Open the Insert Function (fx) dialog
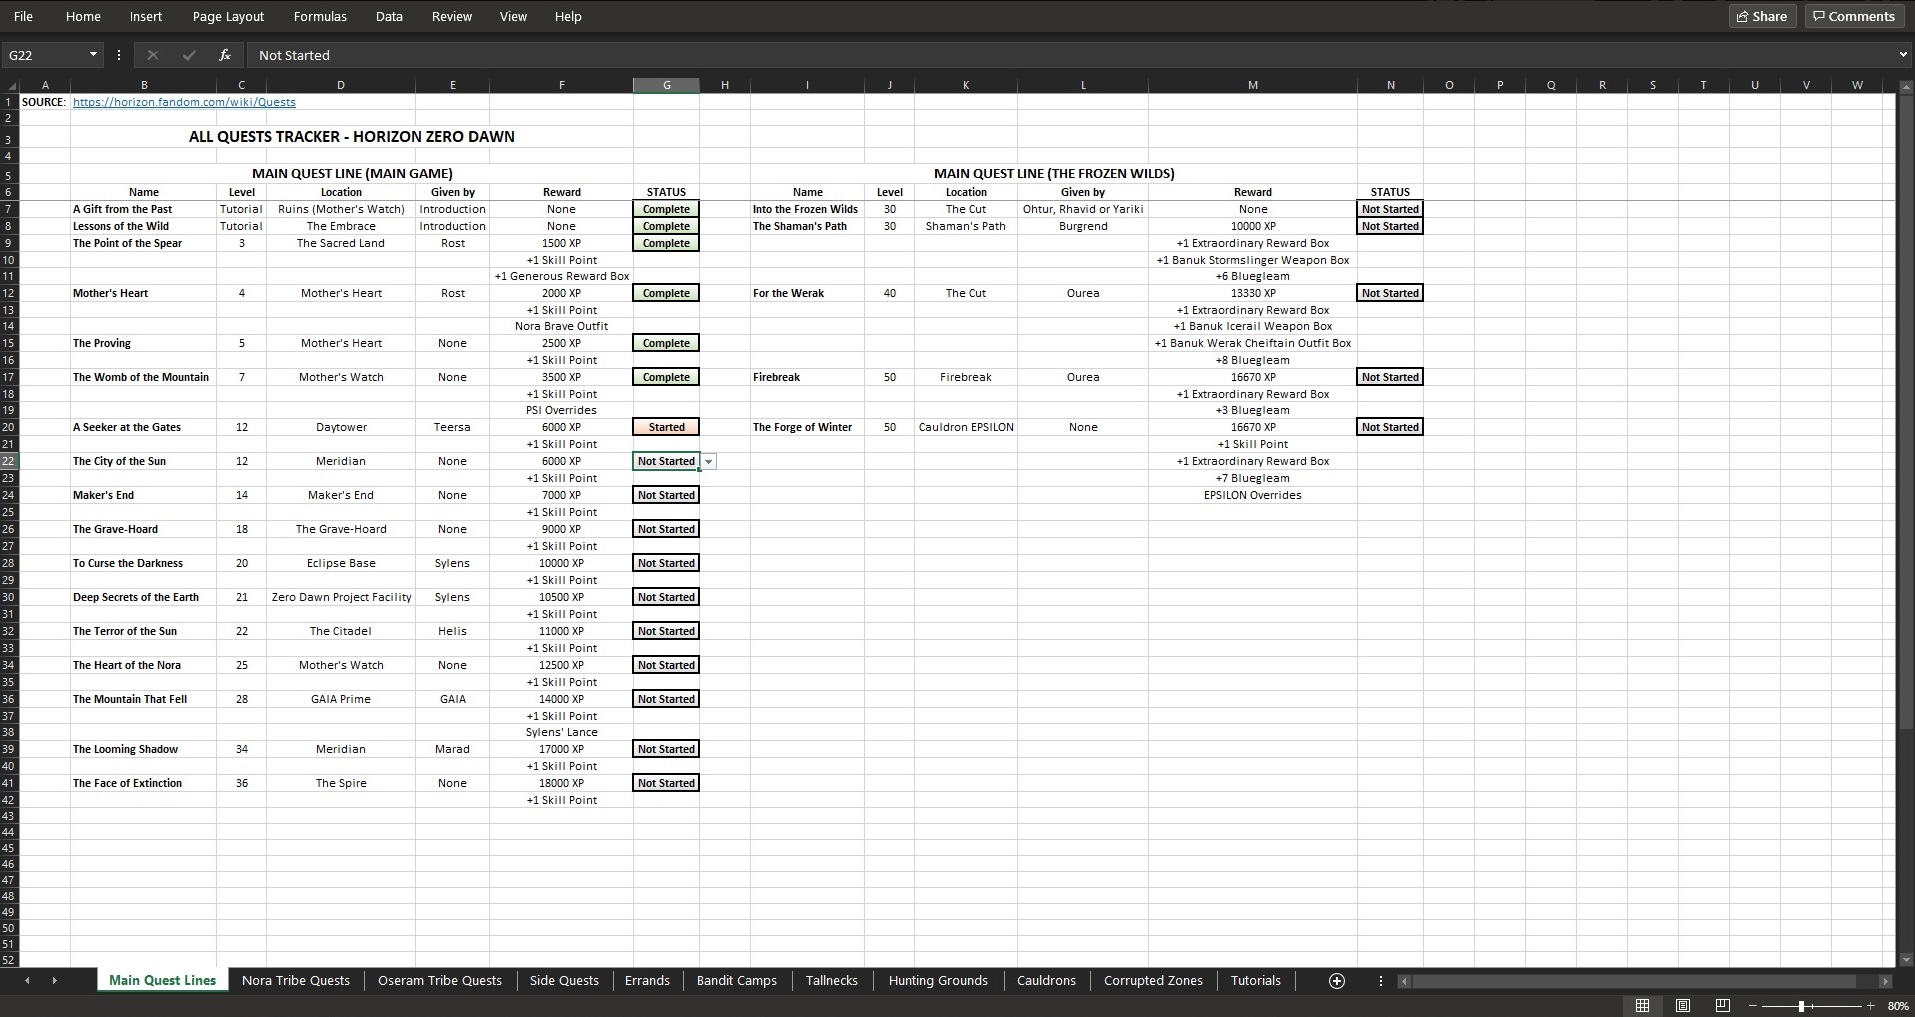This screenshot has width=1915, height=1017. 225,55
